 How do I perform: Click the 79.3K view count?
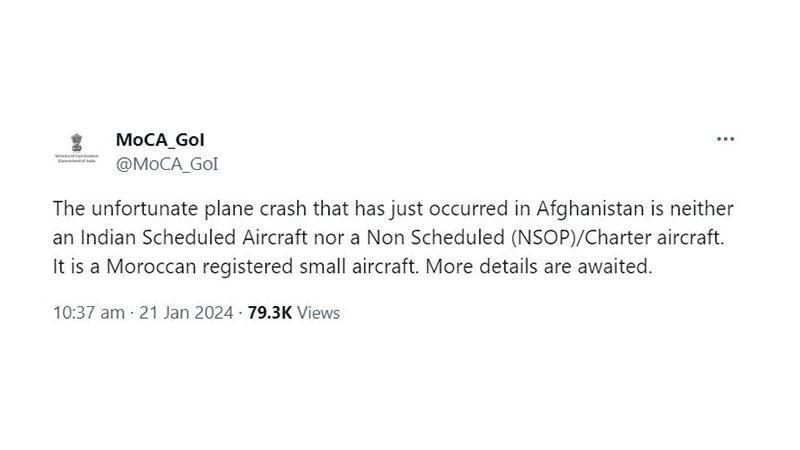pos(269,313)
